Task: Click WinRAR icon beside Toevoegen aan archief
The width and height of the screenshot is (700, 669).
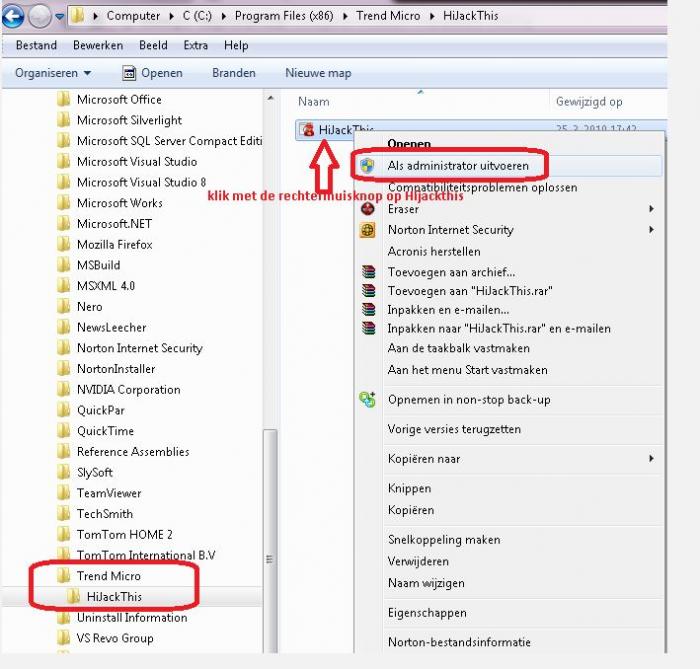Action: coord(368,271)
